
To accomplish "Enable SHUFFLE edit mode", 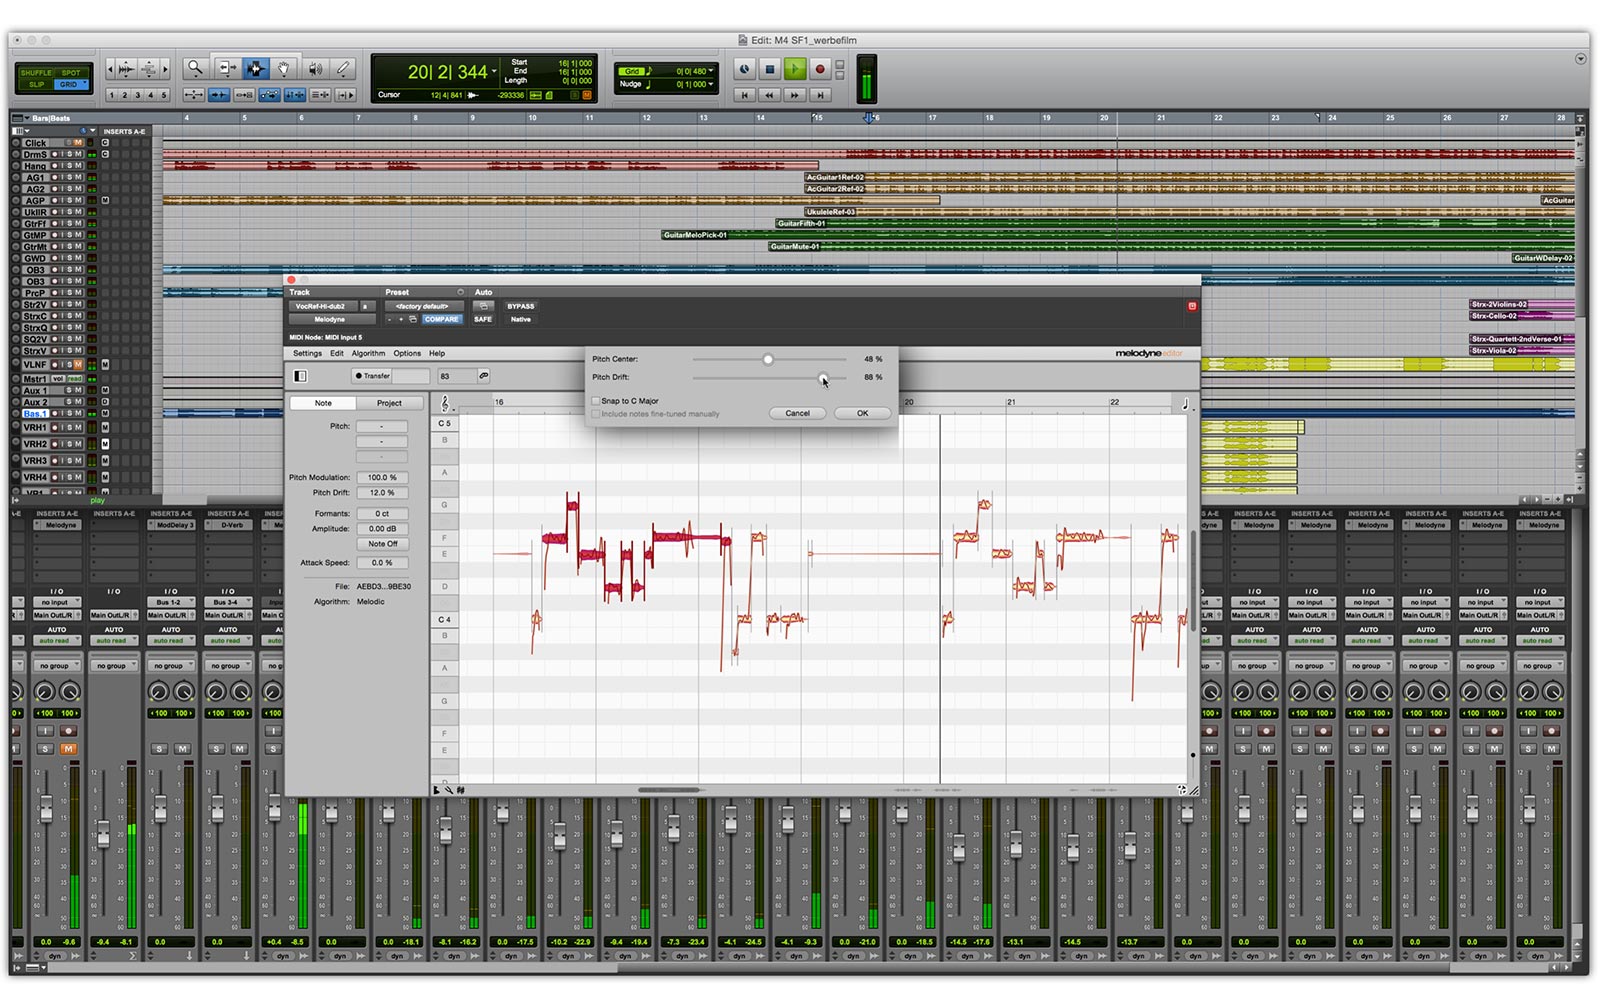I will [36, 73].
